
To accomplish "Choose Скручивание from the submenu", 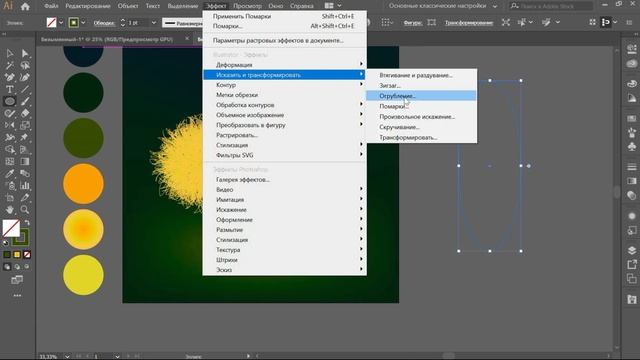I will pos(421,127).
